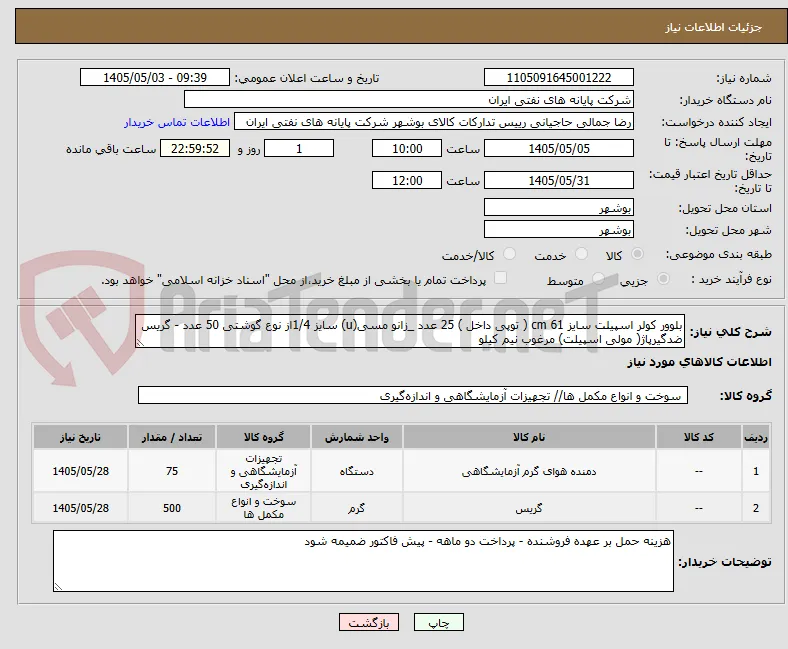Click the واحد شمارش column header
The image size is (788, 649).
click(356, 437)
